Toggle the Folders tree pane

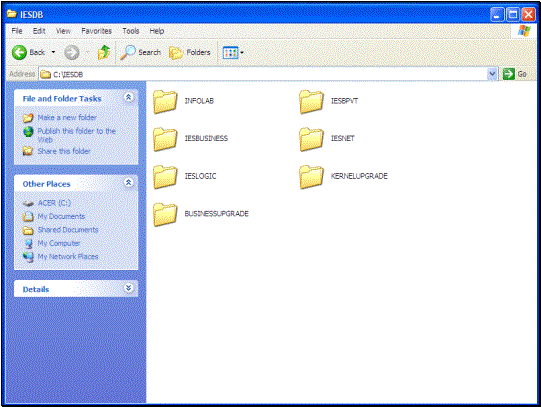point(190,52)
